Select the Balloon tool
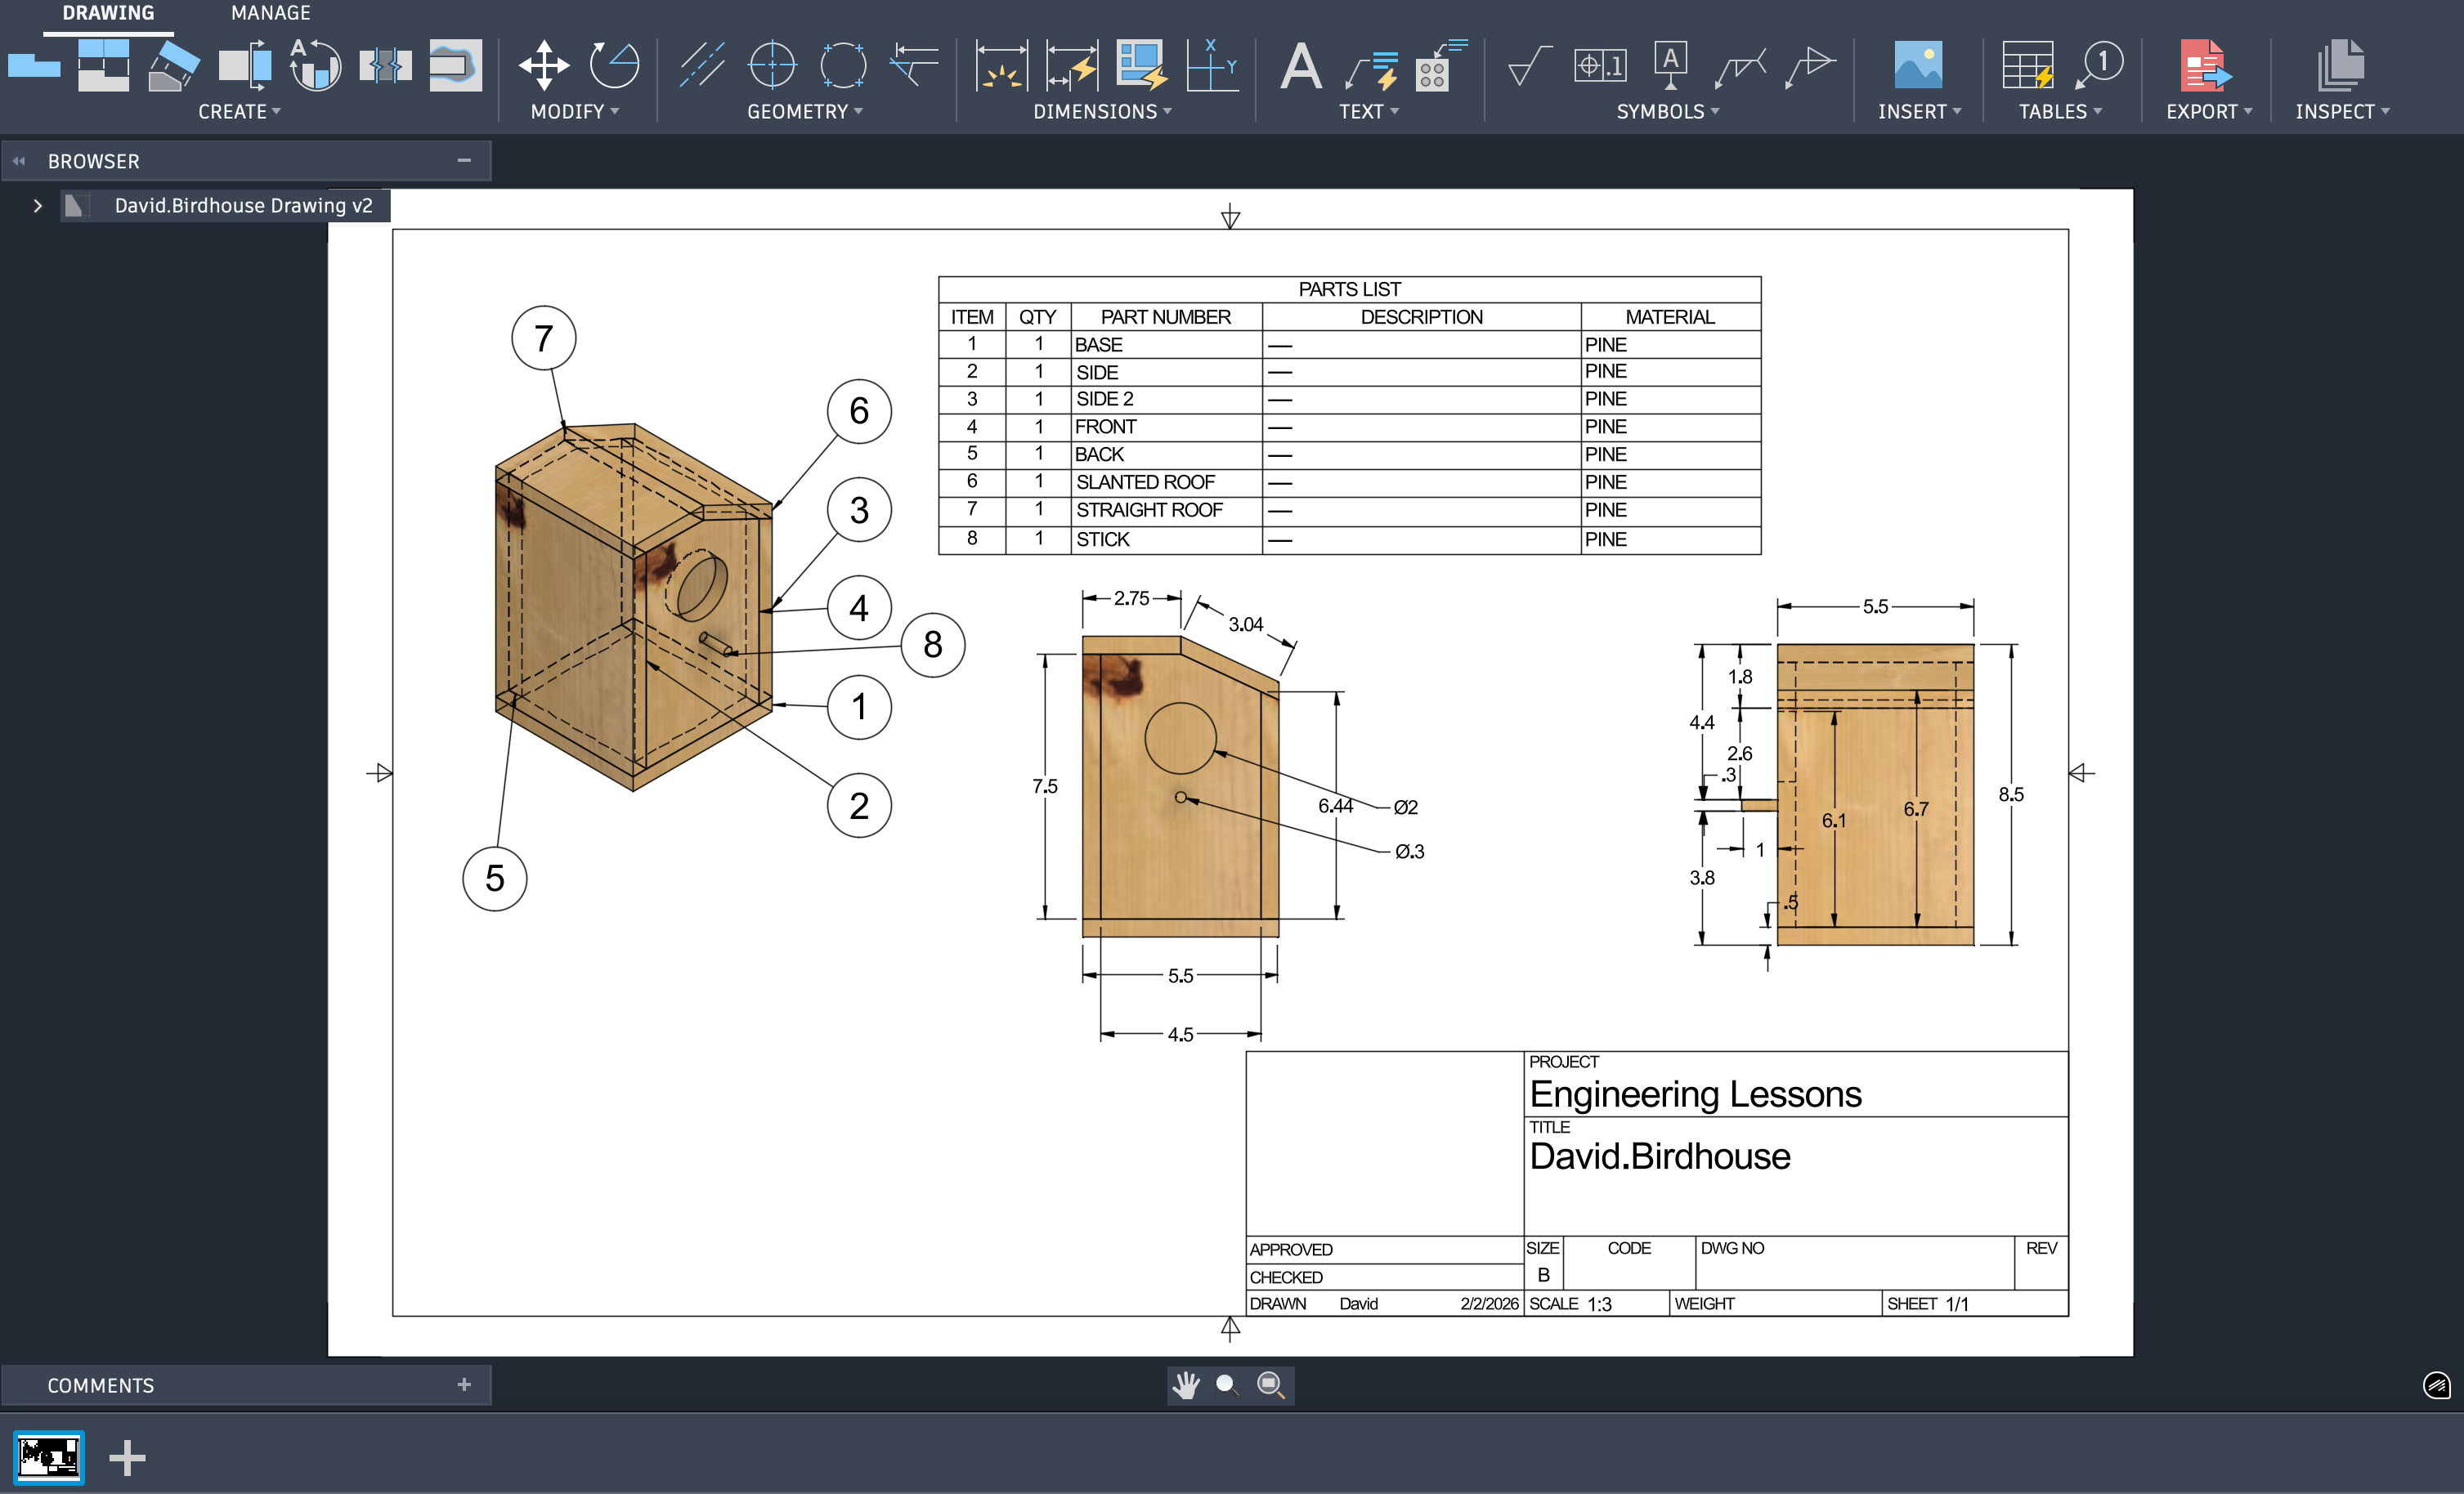This screenshot has width=2464, height=1494. pos(2098,66)
